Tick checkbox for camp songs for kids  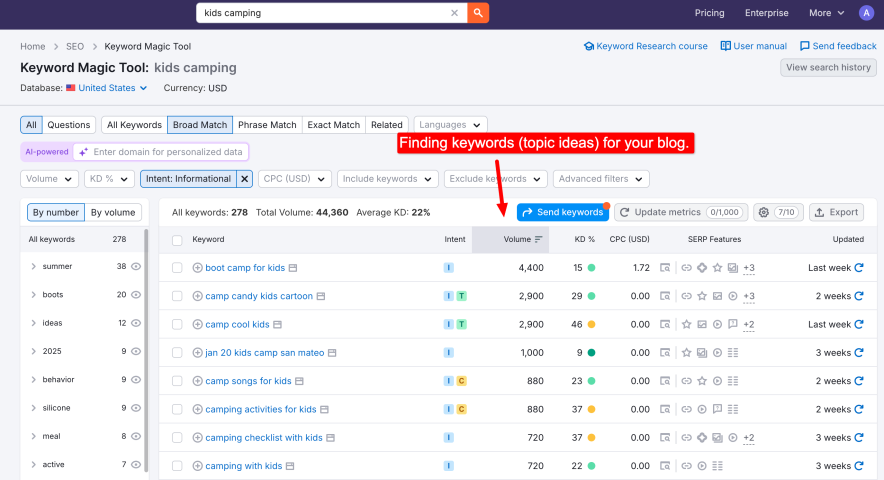(x=177, y=381)
